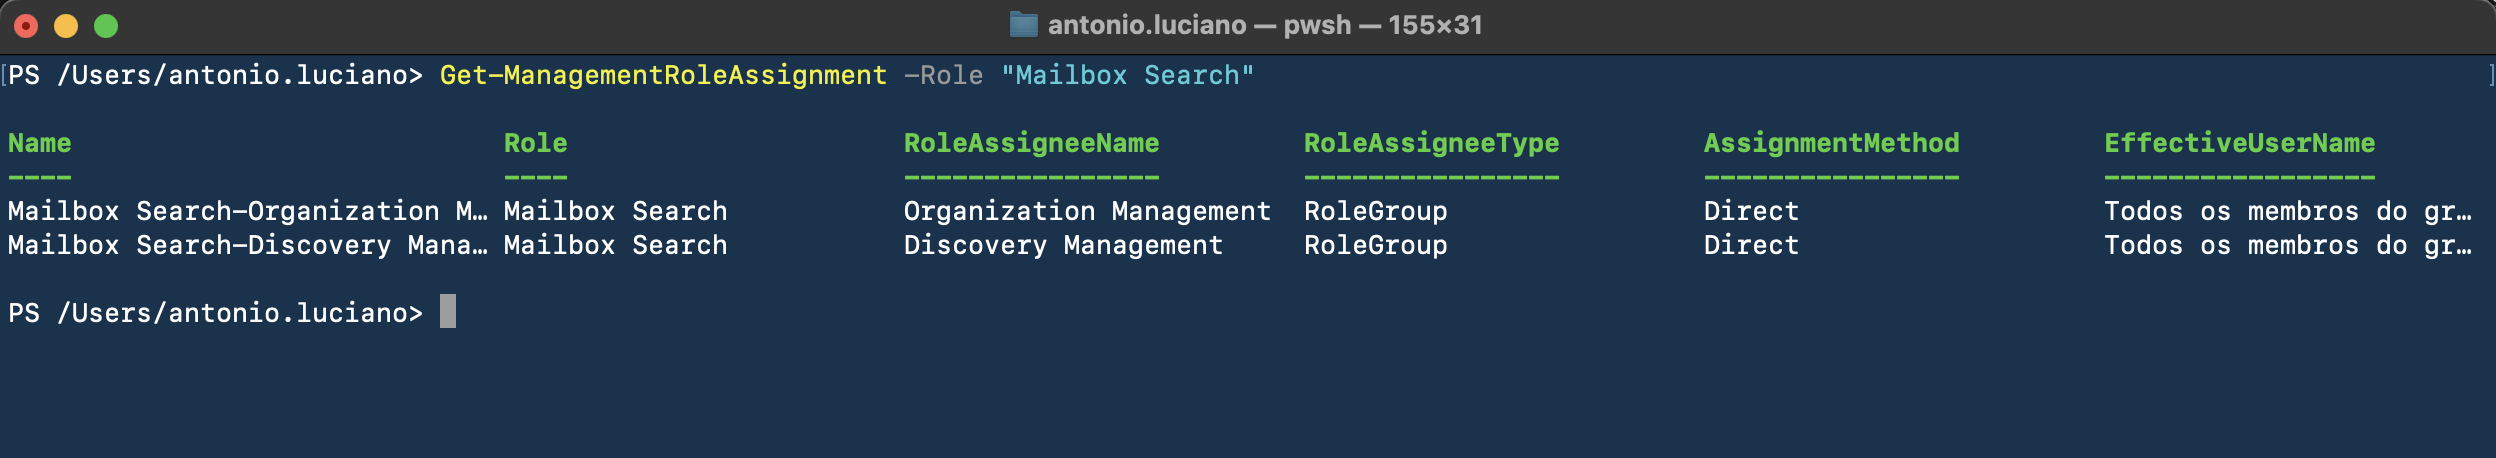Click the RoleAssigneeType column header

[1431, 143]
